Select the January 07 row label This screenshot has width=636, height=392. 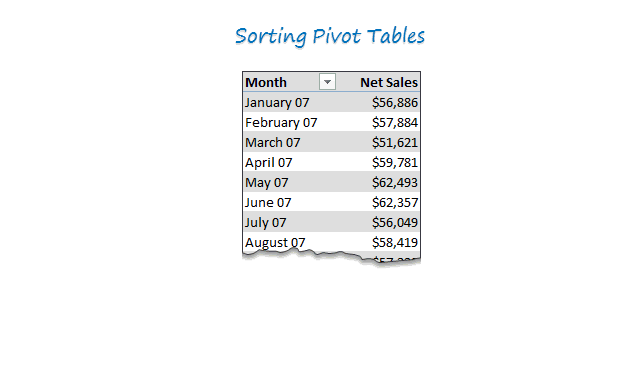[x=277, y=103]
